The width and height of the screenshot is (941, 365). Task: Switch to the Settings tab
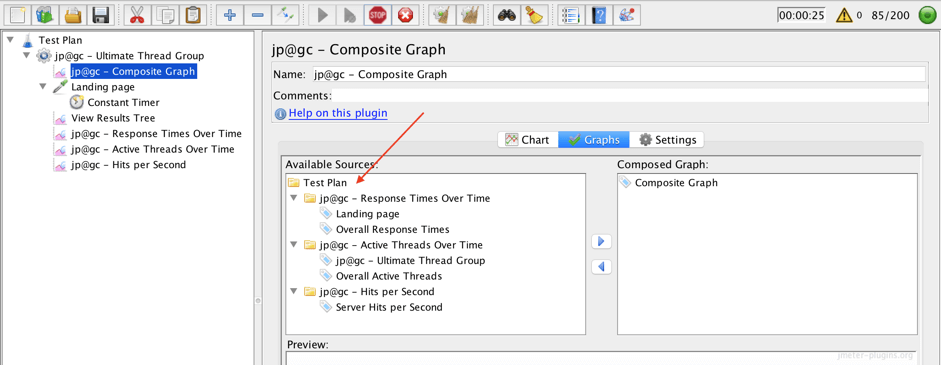pos(667,140)
